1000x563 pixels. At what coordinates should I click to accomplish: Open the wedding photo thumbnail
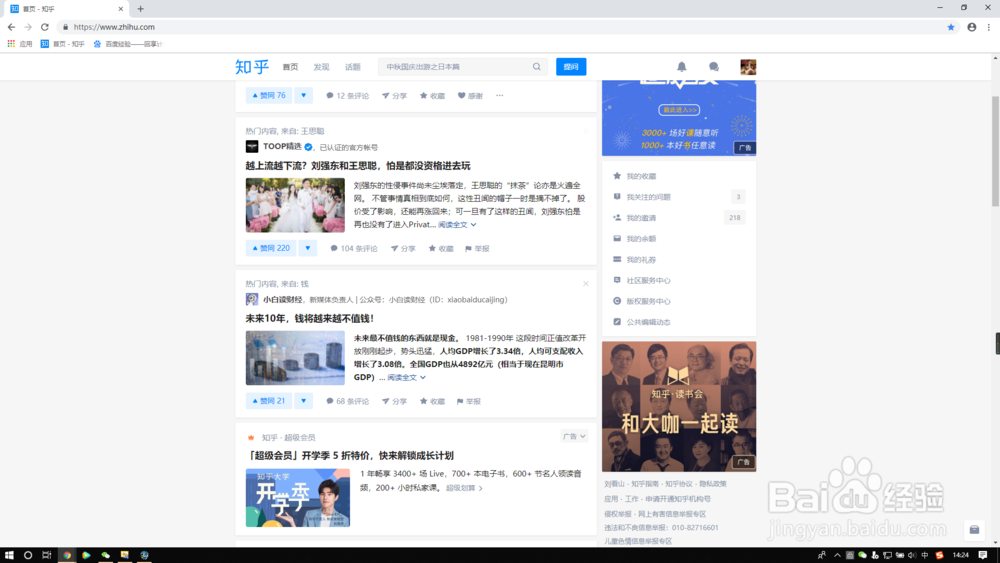295,205
